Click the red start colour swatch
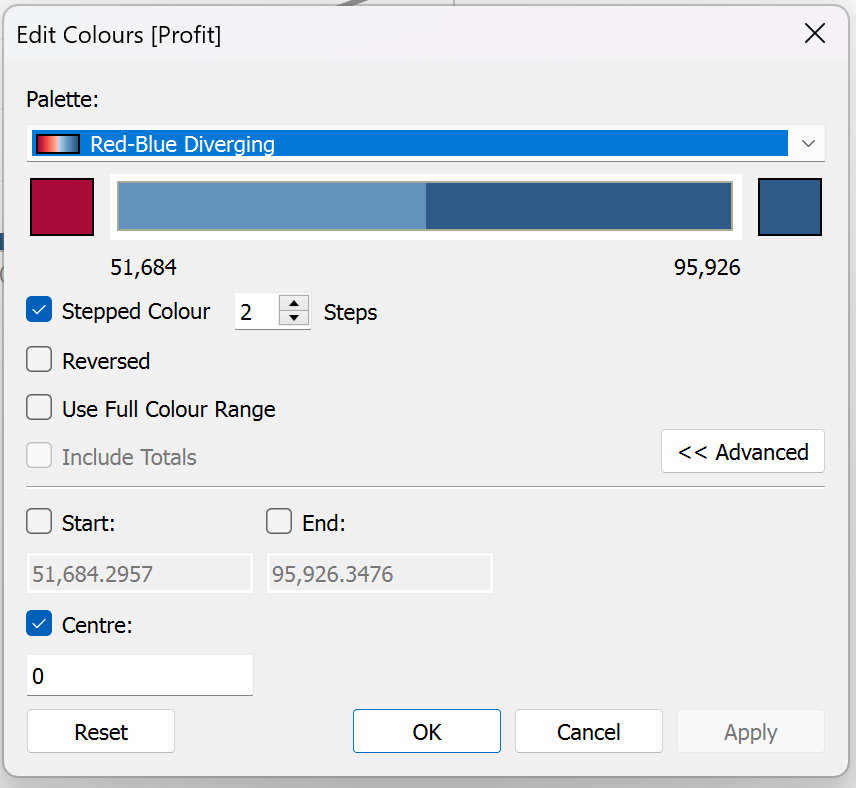This screenshot has width=856, height=788. coord(62,207)
